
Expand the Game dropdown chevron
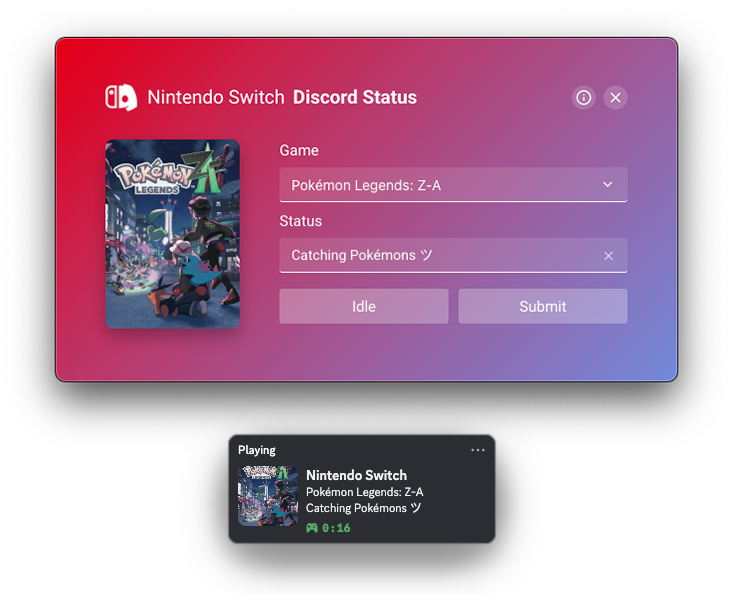(x=607, y=184)
